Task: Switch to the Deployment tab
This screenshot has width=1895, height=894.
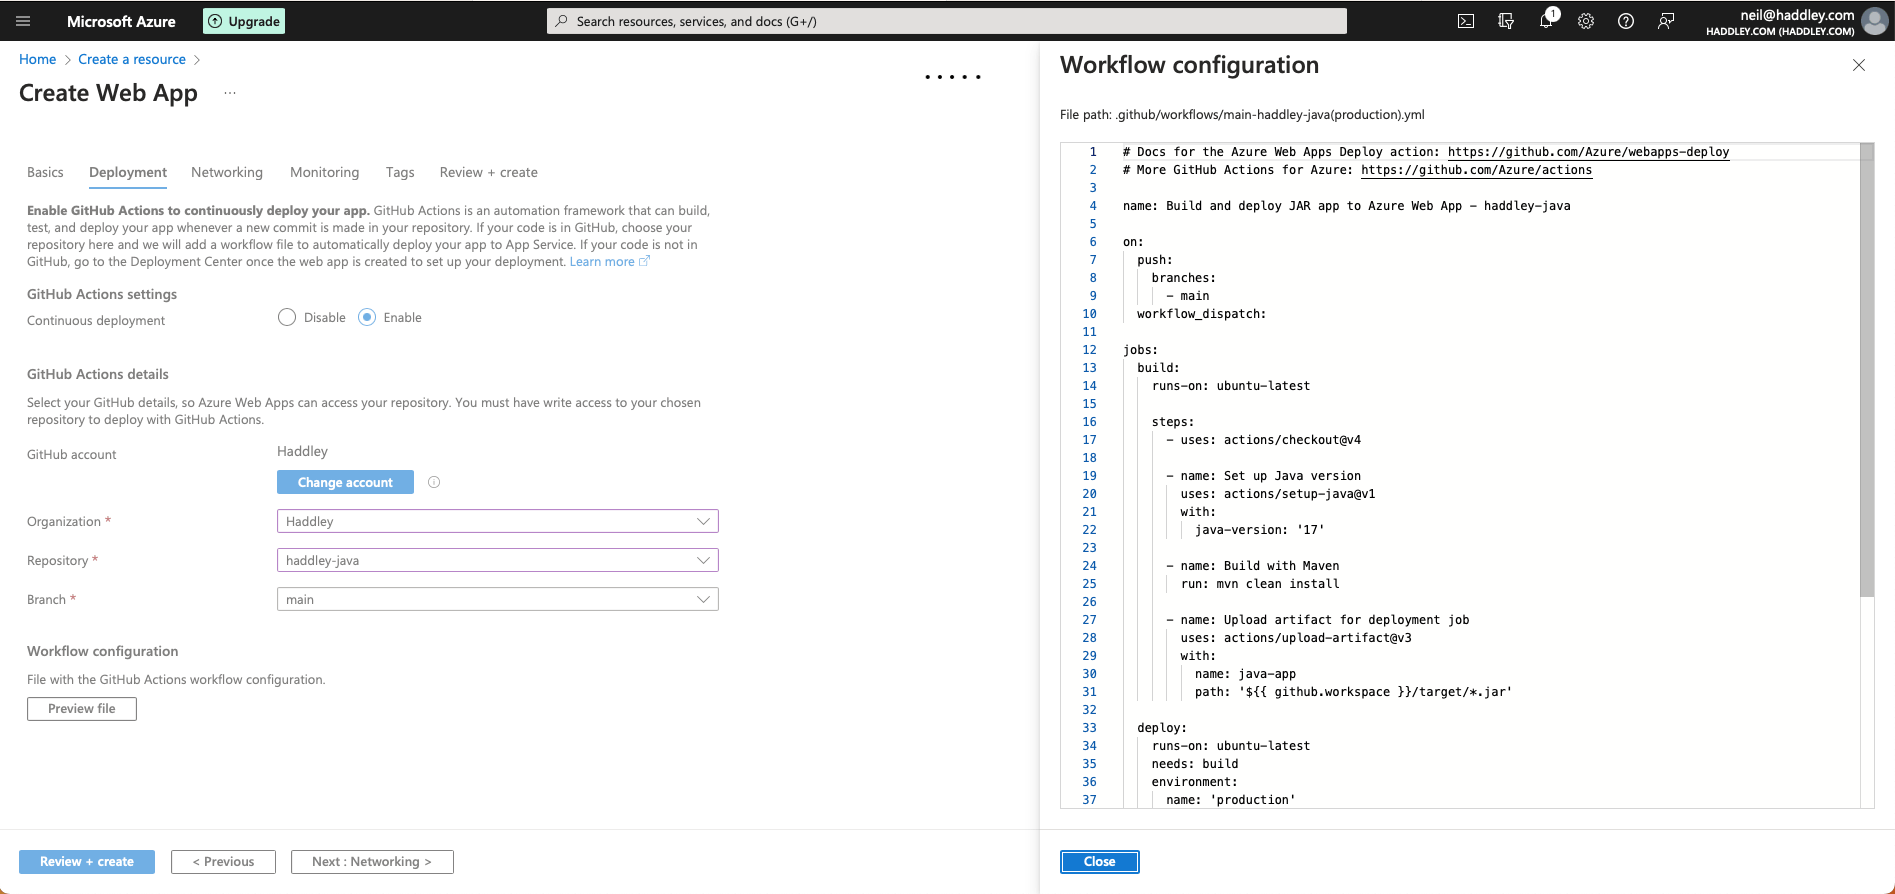Action: click(x=128, y=172)
